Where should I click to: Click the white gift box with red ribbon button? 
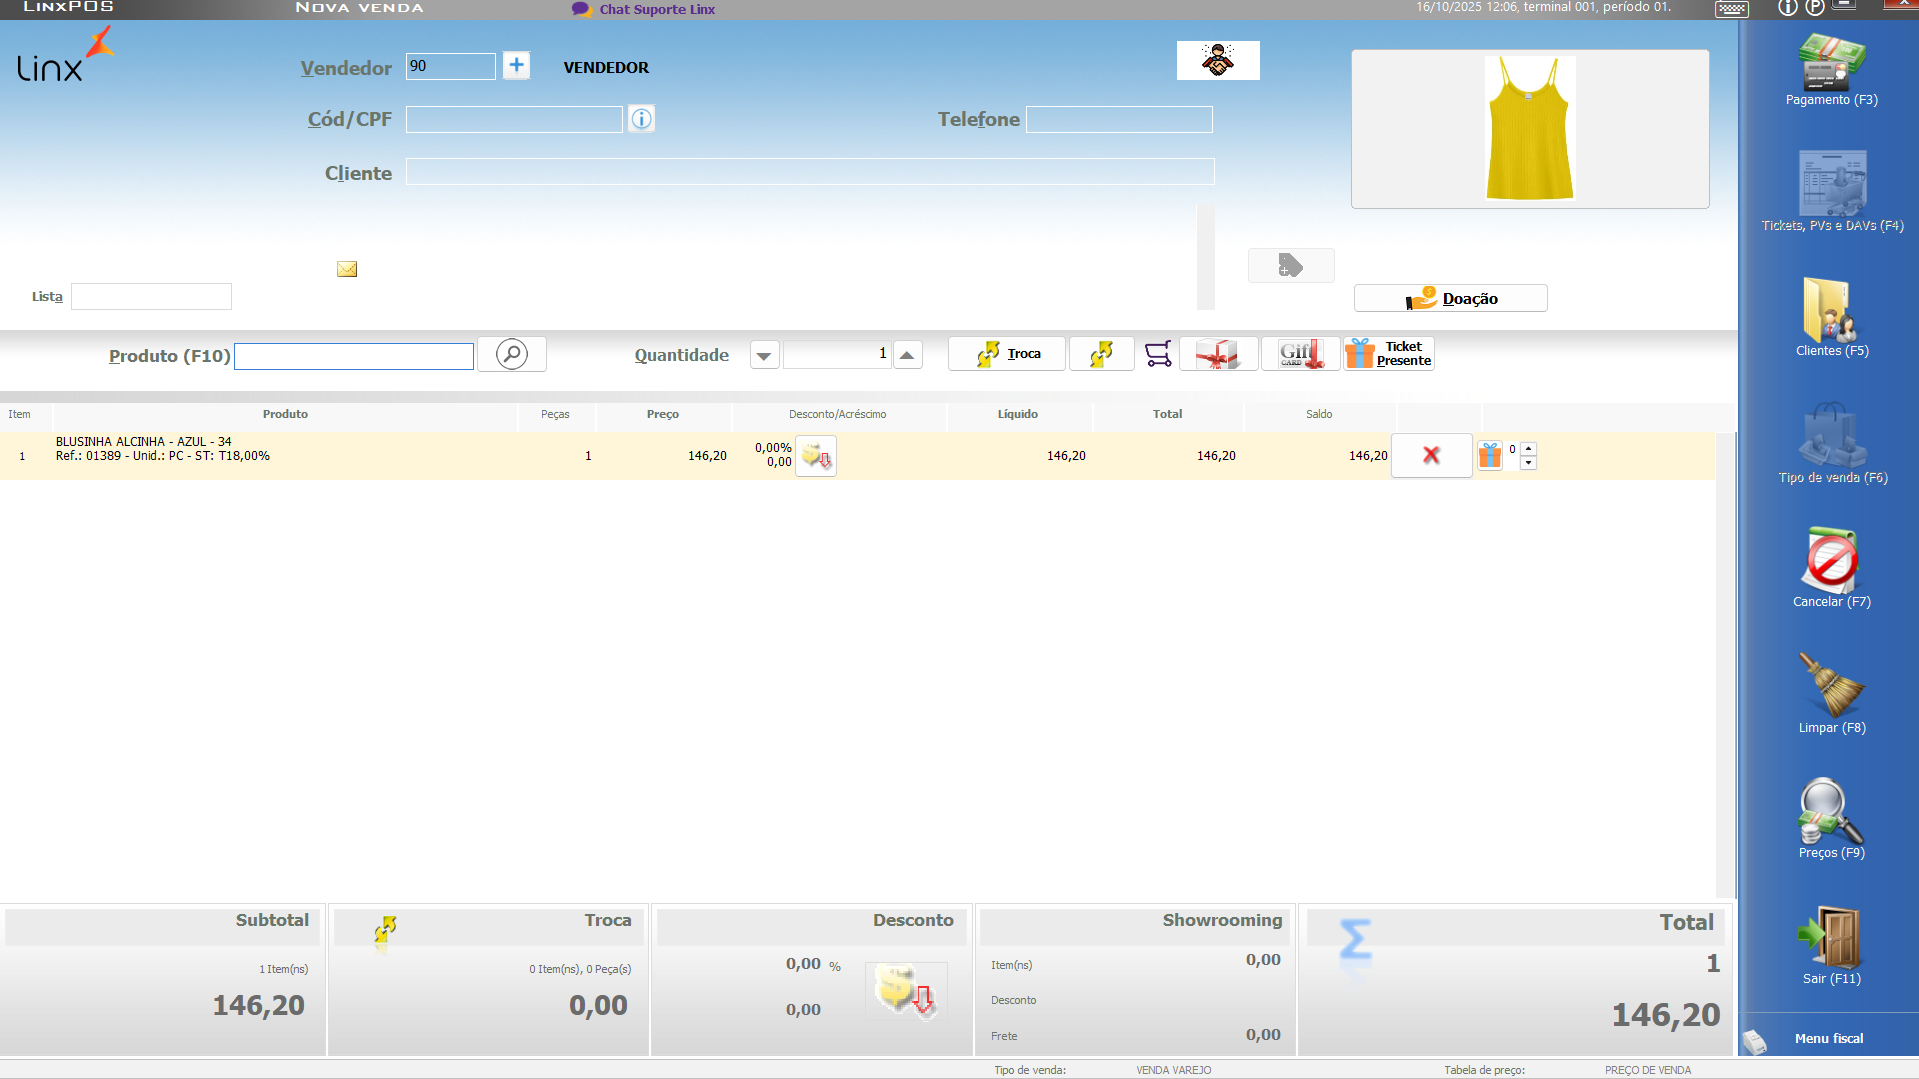pos(1218,354)
